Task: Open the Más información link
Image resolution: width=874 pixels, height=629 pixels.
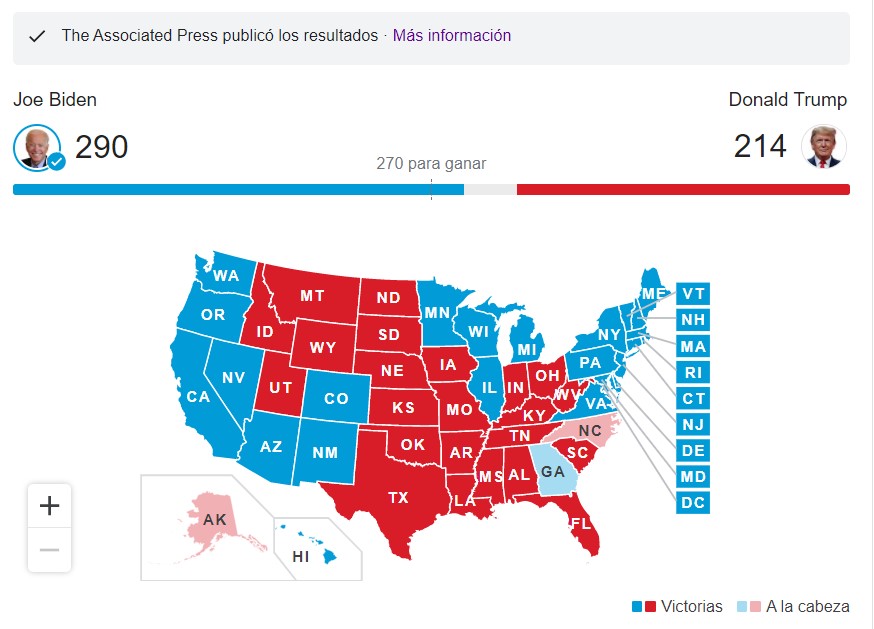Action: click(451, 35)
